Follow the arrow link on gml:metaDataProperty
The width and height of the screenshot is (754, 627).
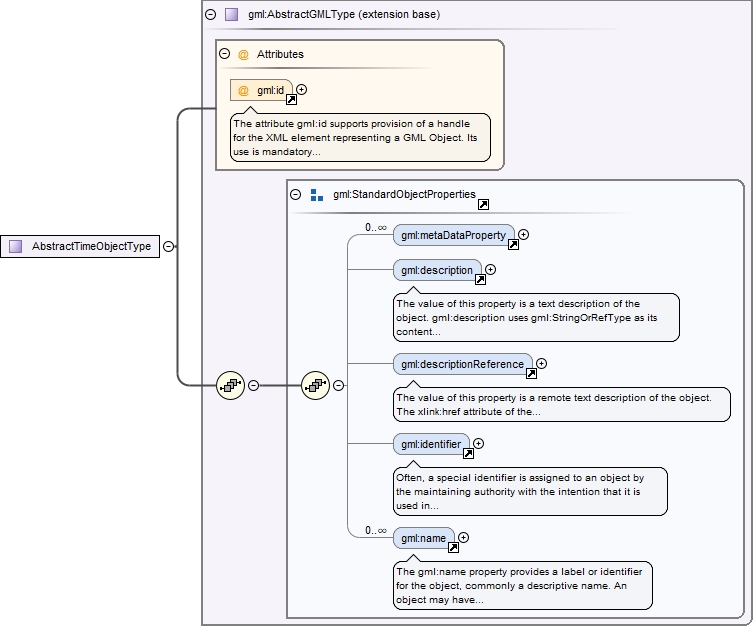pyautogui.click(x=513, y=244)
